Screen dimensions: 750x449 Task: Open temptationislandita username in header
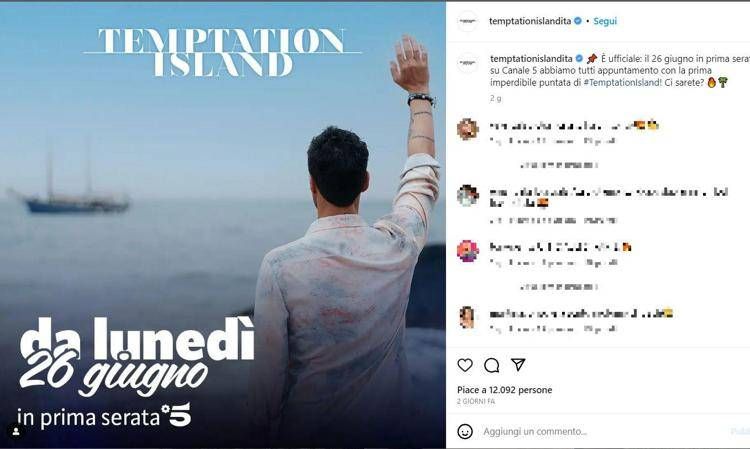(530, 21)
